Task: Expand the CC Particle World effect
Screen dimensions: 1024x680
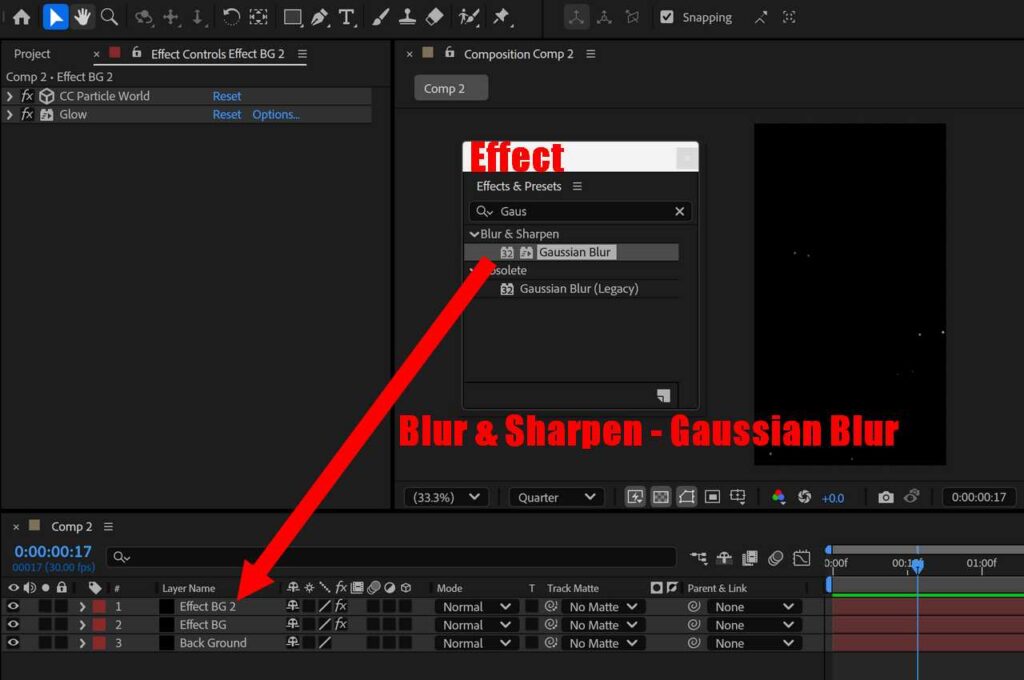Action: tap(9, 96)
